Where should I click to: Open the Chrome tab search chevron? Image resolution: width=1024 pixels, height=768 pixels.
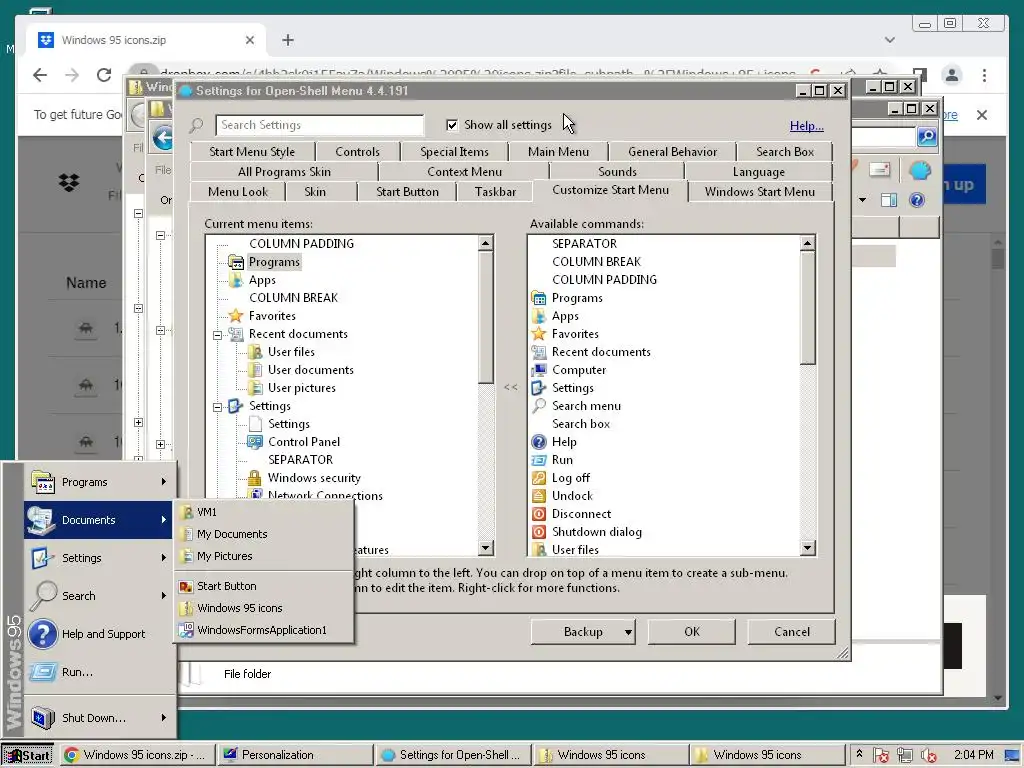coord(889,40)
